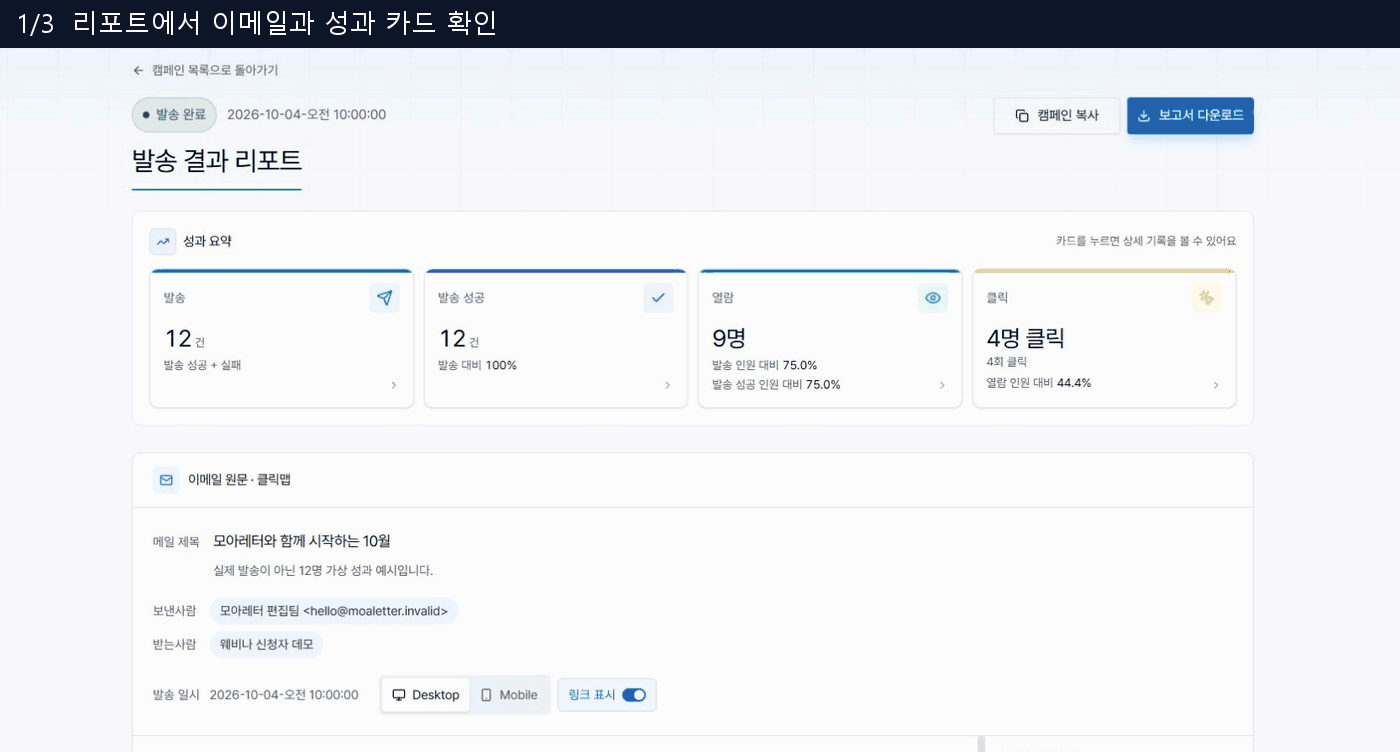
Task: Click the 발송 성공 인원 대비 75.0% text
Action: click(x=776, y=384)
